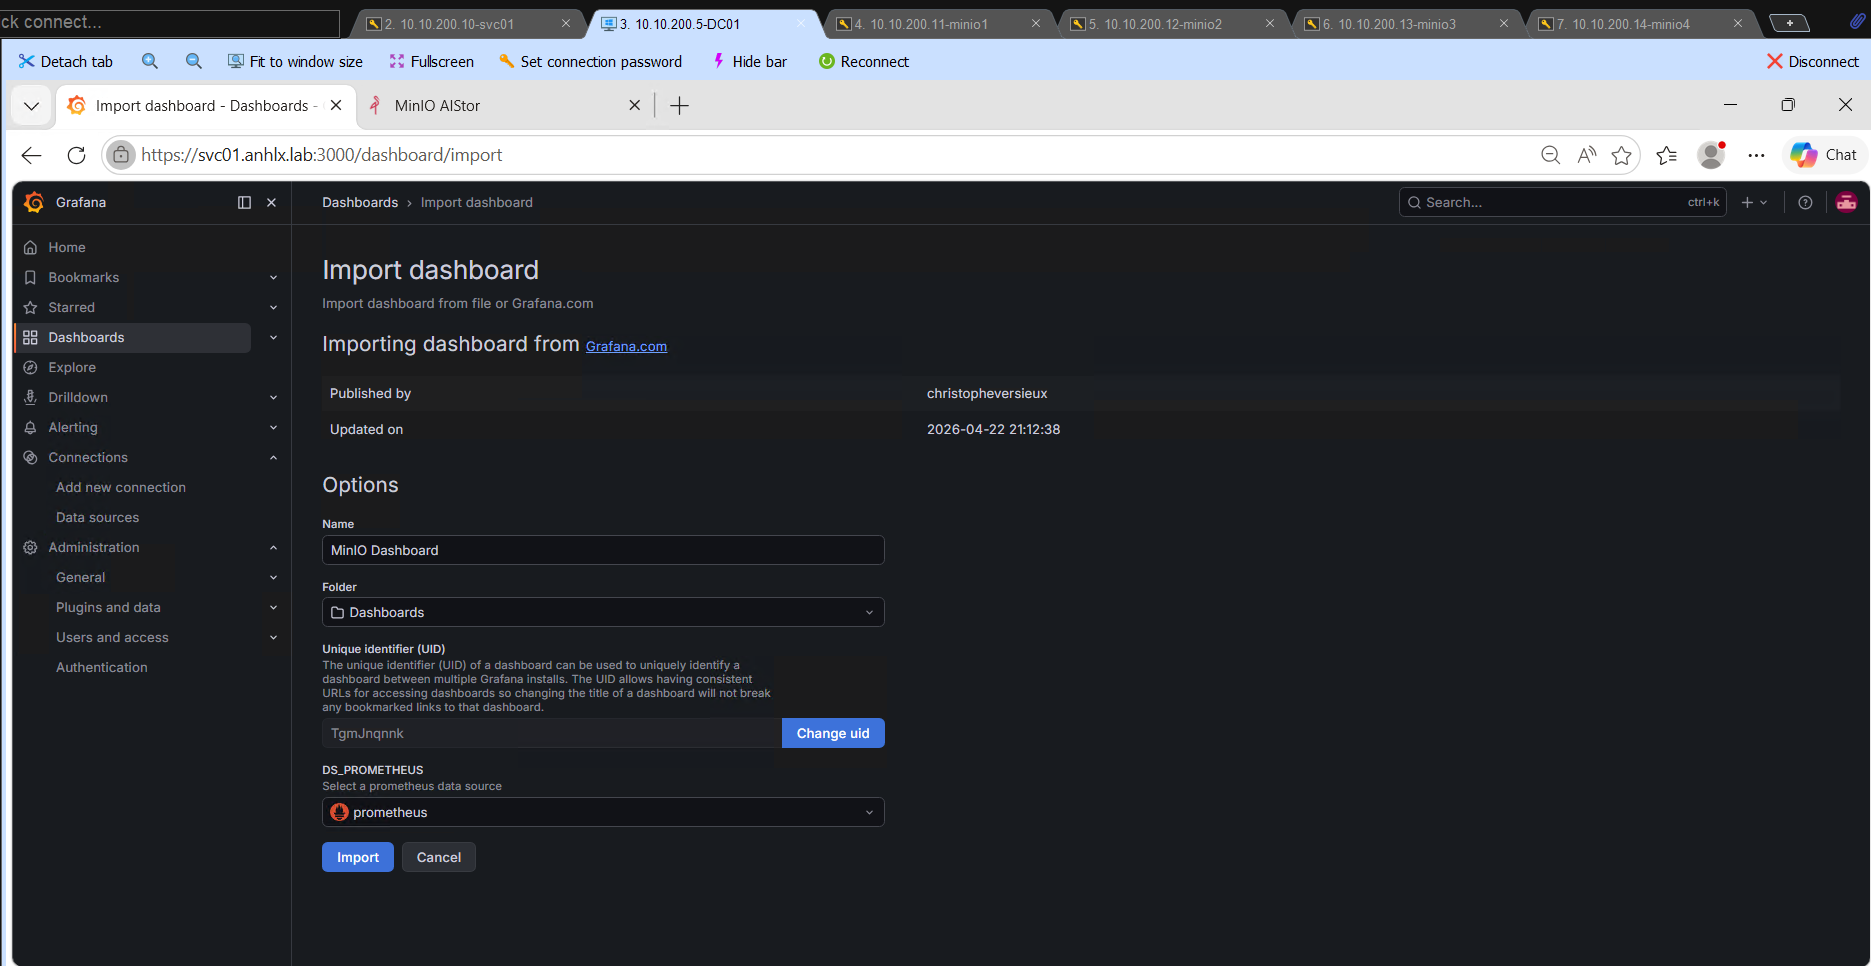Image resolution: width=1871 pixels, height=966 pixels.
Task: Open the browser tab search dropdown
Action: [x=32, y=105]
